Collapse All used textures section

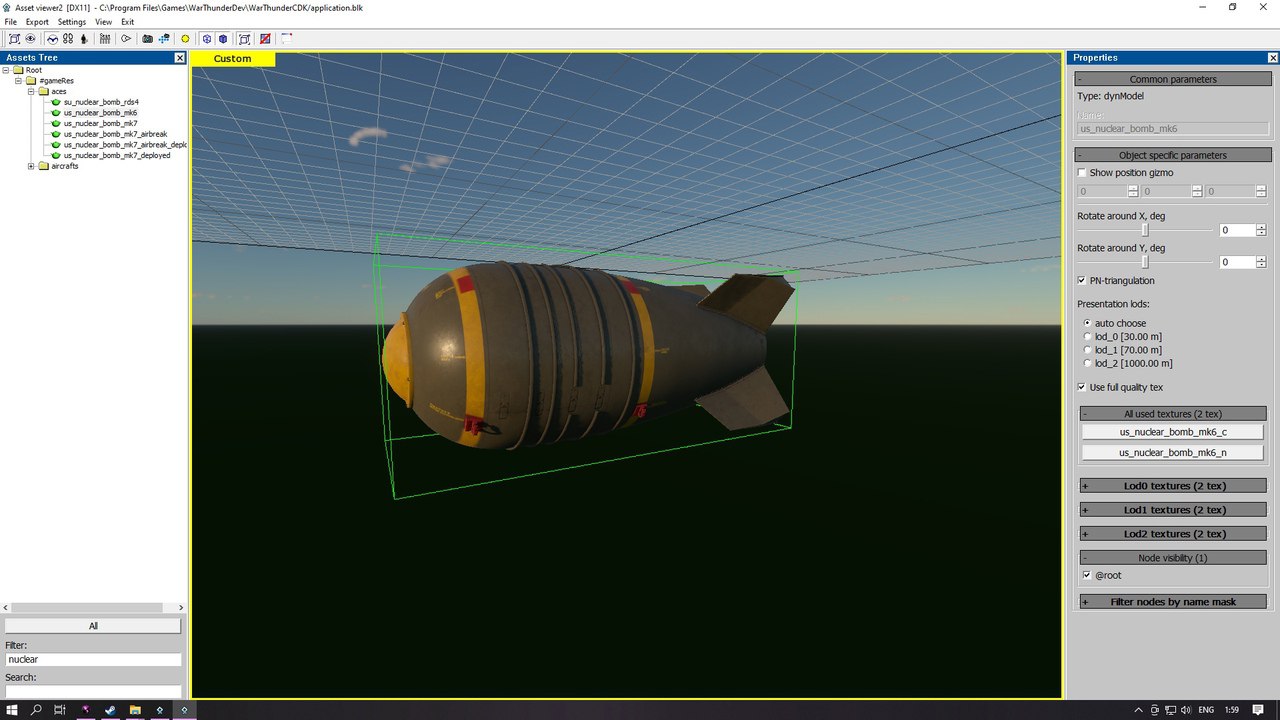[1173, 414]
